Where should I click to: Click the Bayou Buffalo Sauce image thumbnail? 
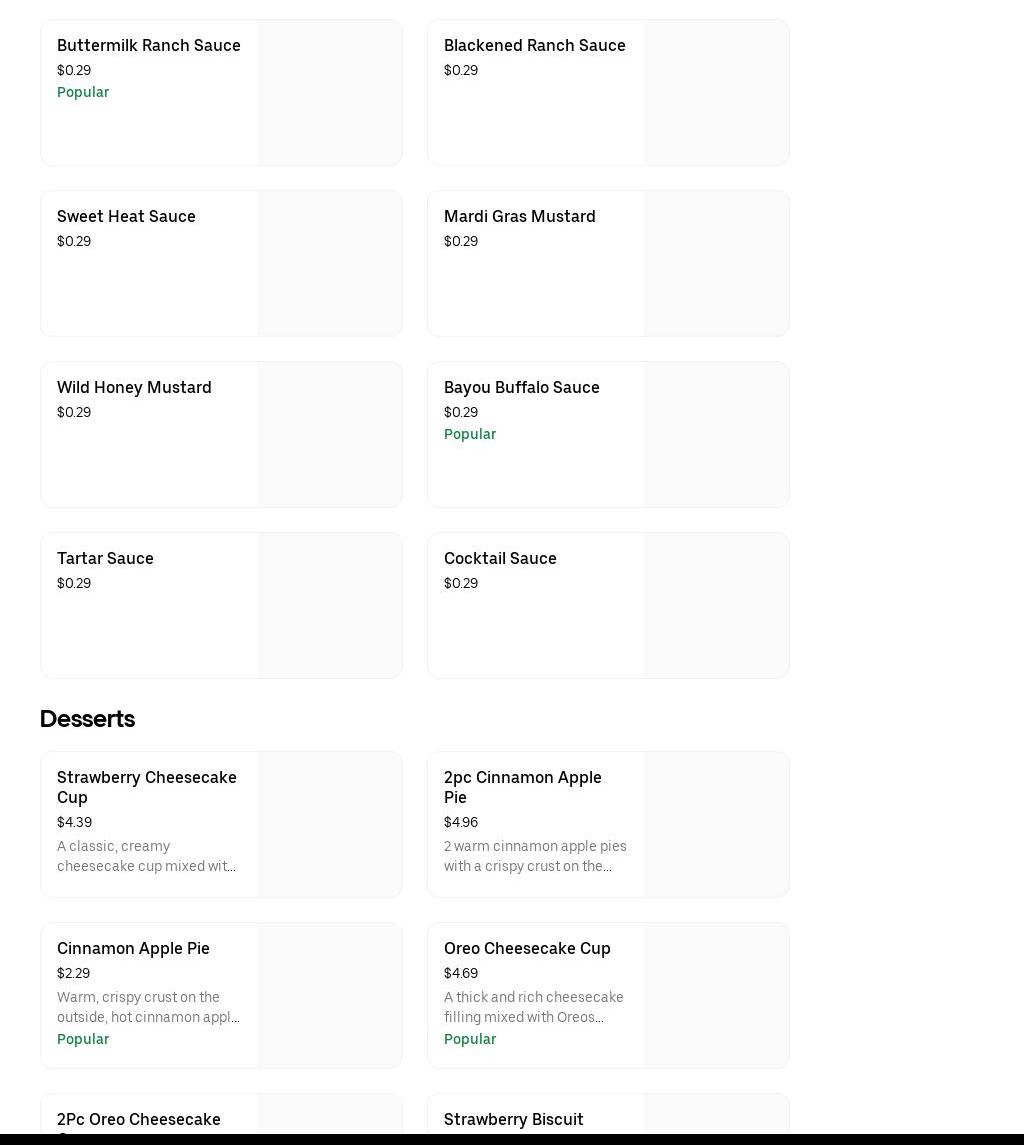[x=716, y=435]
